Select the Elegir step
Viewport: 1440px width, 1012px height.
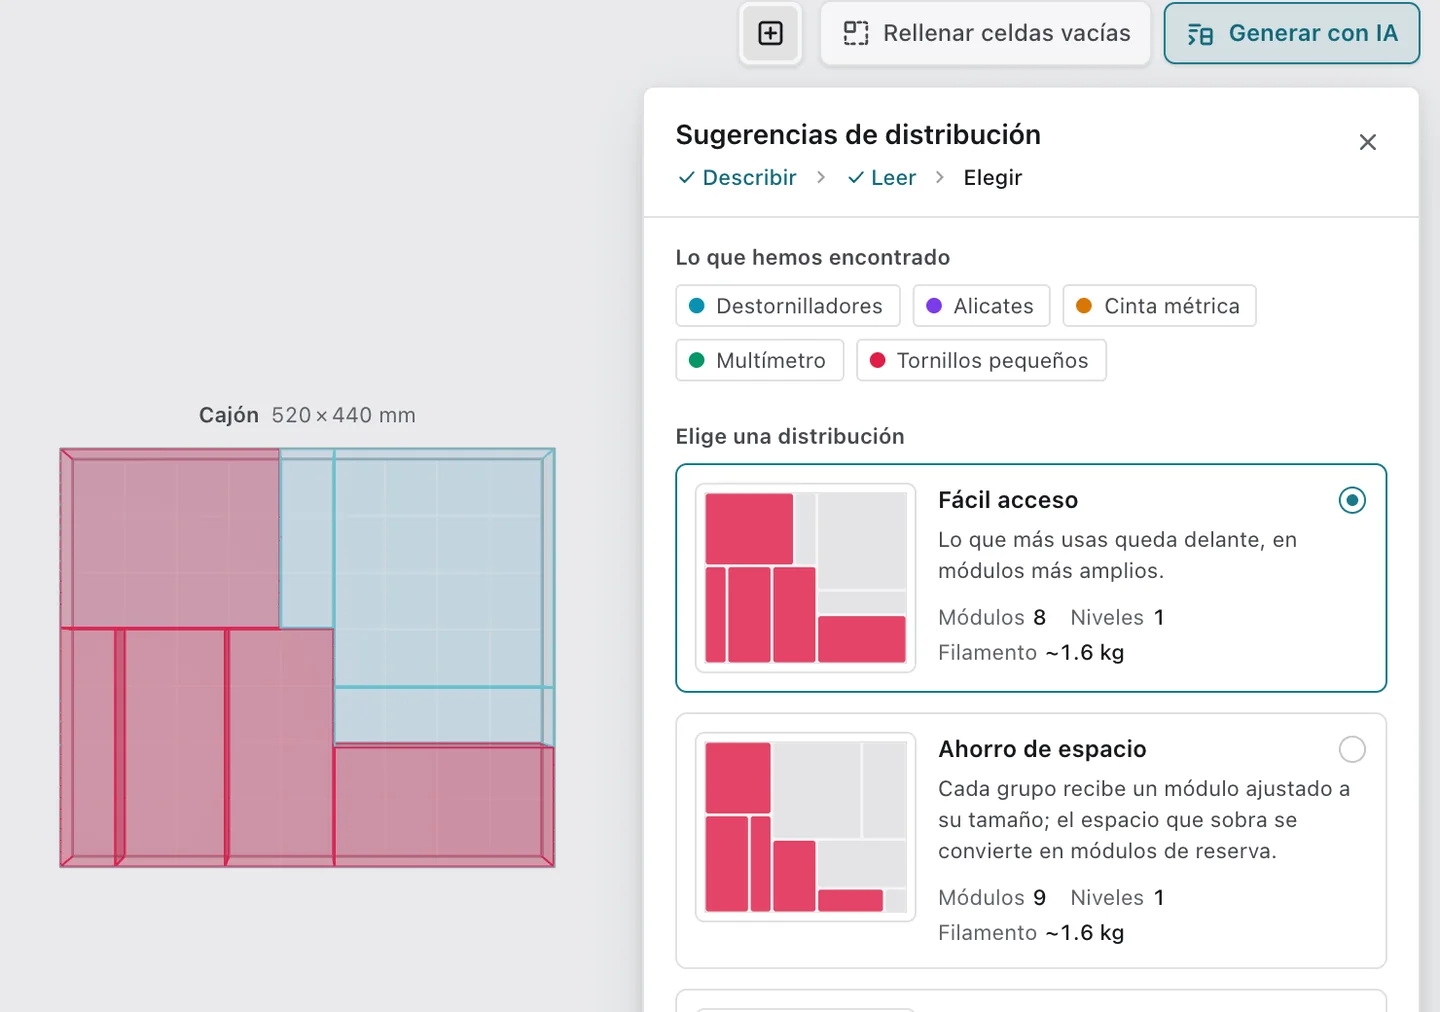coord(993,177)
